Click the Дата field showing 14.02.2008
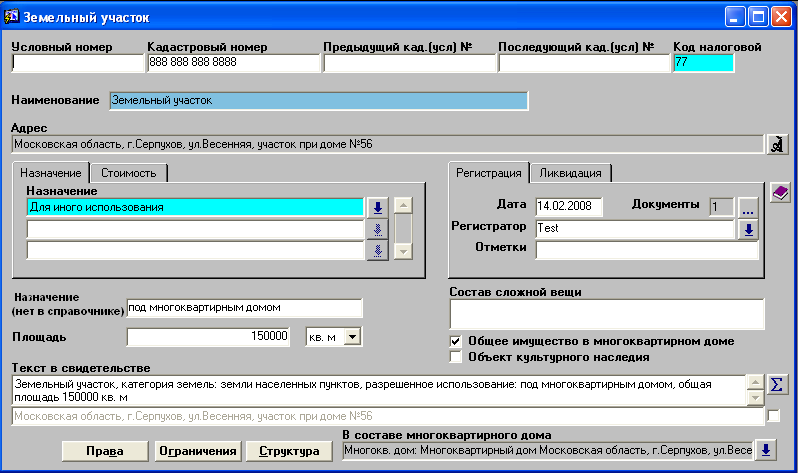798x473 pixels. (569, 206)
